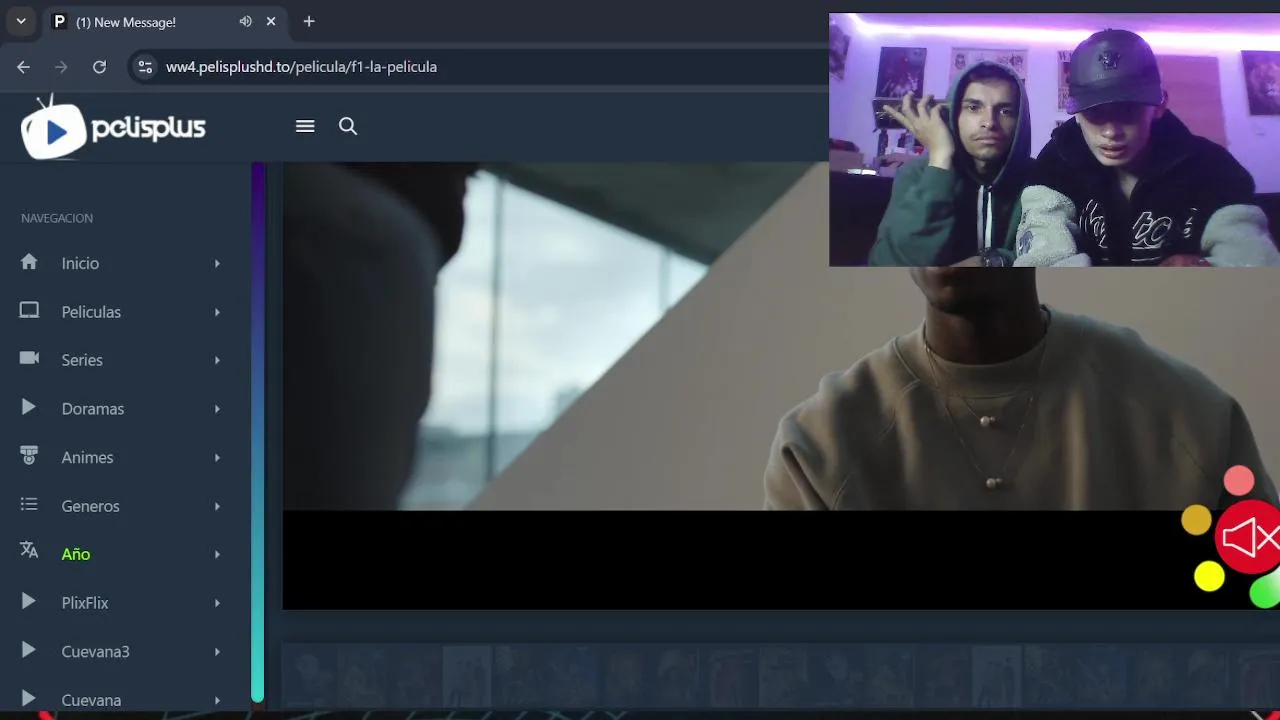Mute audio on the New Message tab
Screen dimensions: 1280x720
pos(245,21)
